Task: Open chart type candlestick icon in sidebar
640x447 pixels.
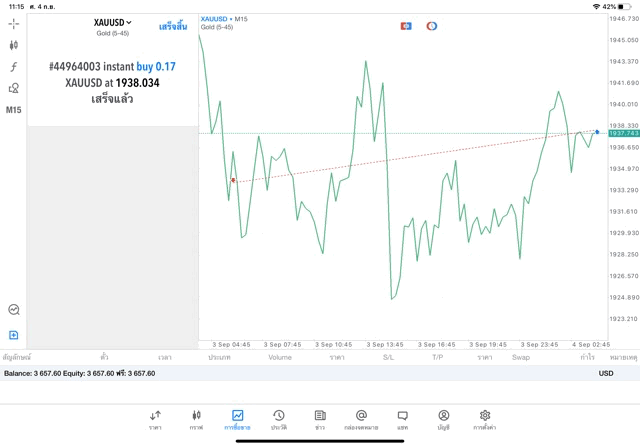Action: tap(14, 45)
